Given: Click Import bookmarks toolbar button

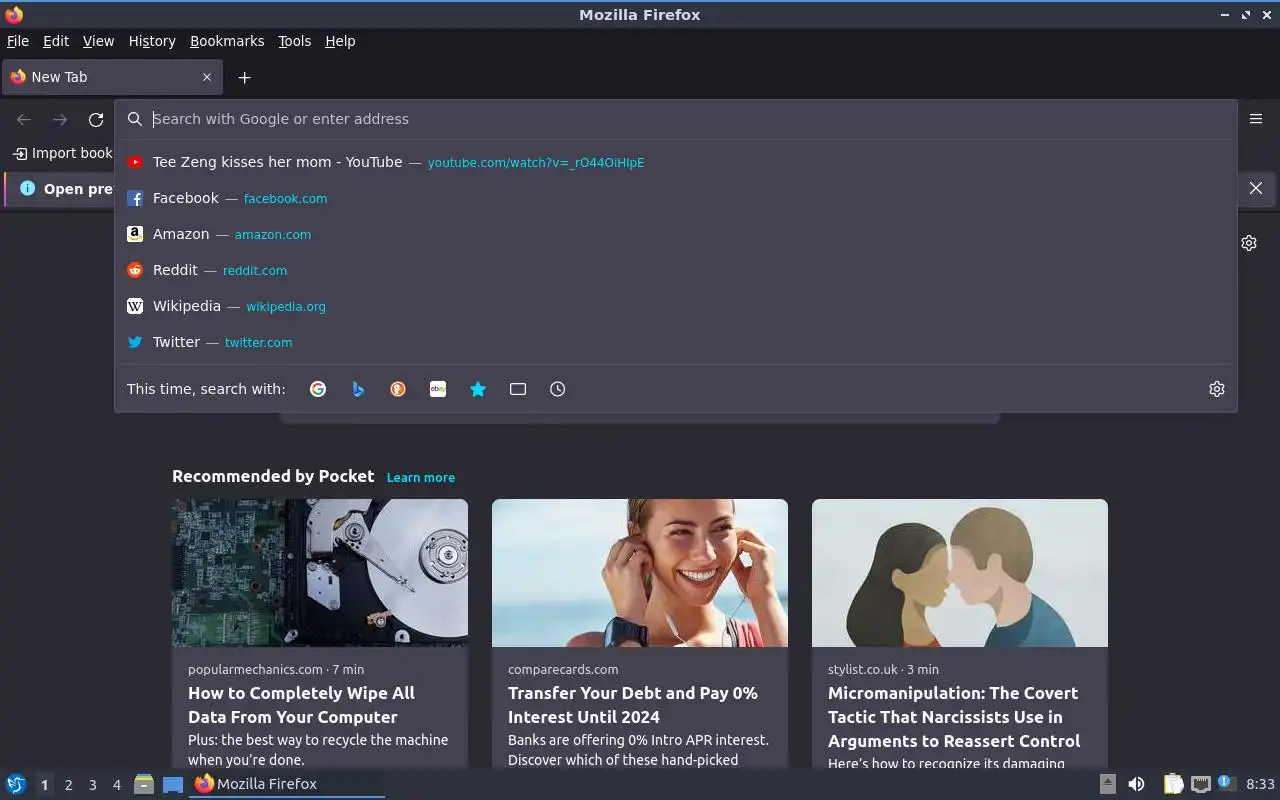Looking at the screenshot, I should click(x=62, y=153).
